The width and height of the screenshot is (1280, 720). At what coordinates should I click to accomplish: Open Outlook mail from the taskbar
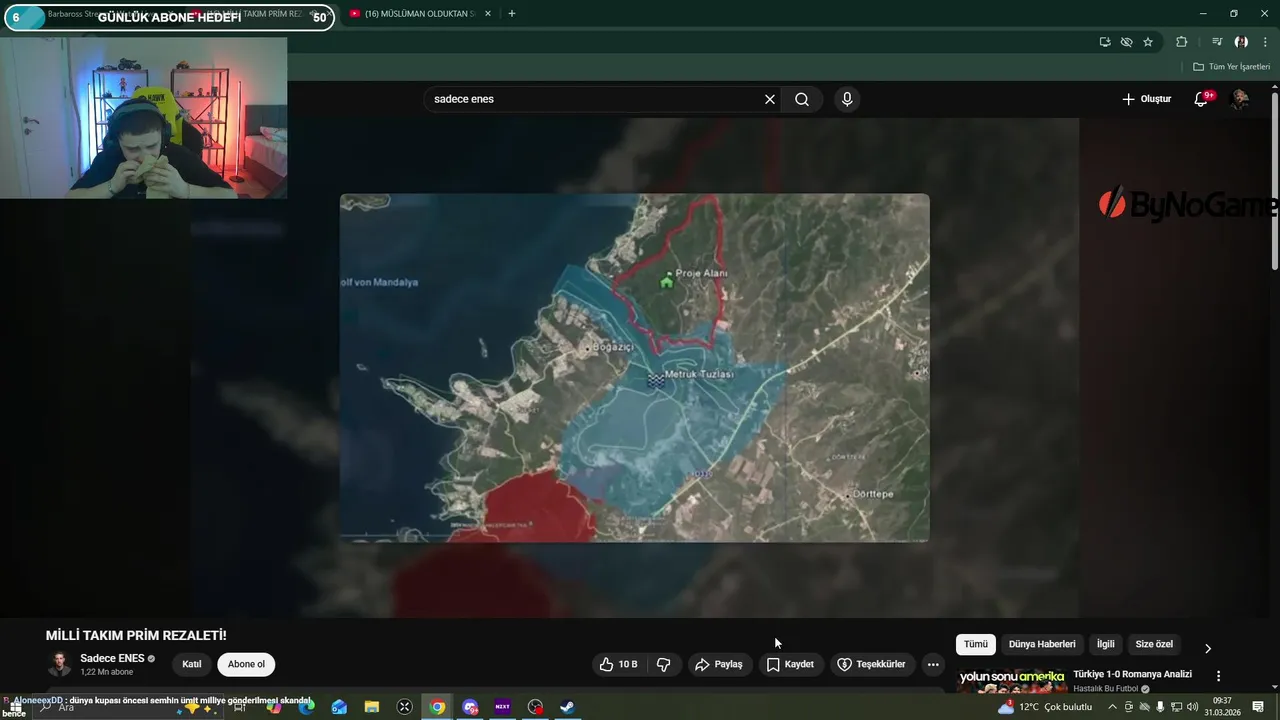pos(339,707)
